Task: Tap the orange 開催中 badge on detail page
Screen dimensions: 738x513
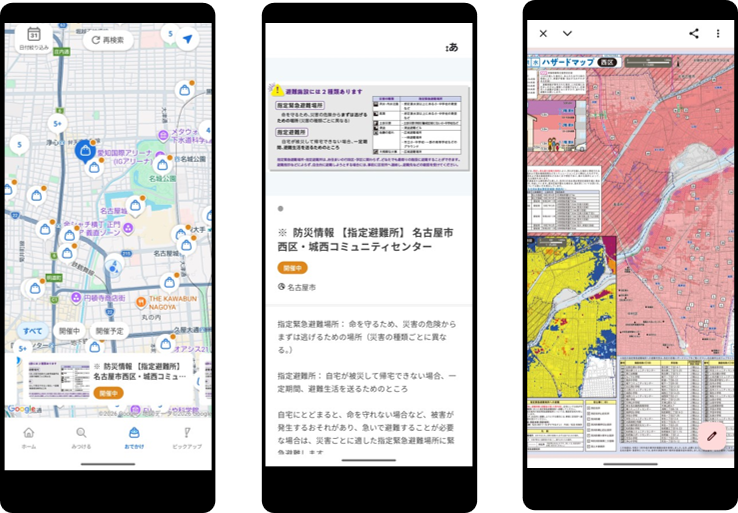Action: tap(292, 268)
